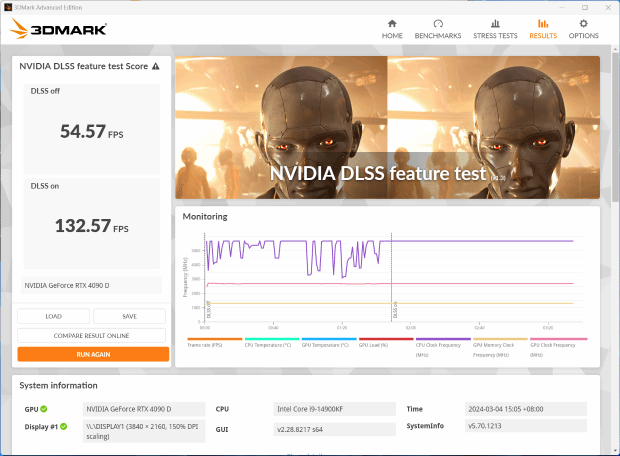This screenshot has height=456, width=620.
Task: Go to the Benchmarks tab
Action: coord(438,29)
